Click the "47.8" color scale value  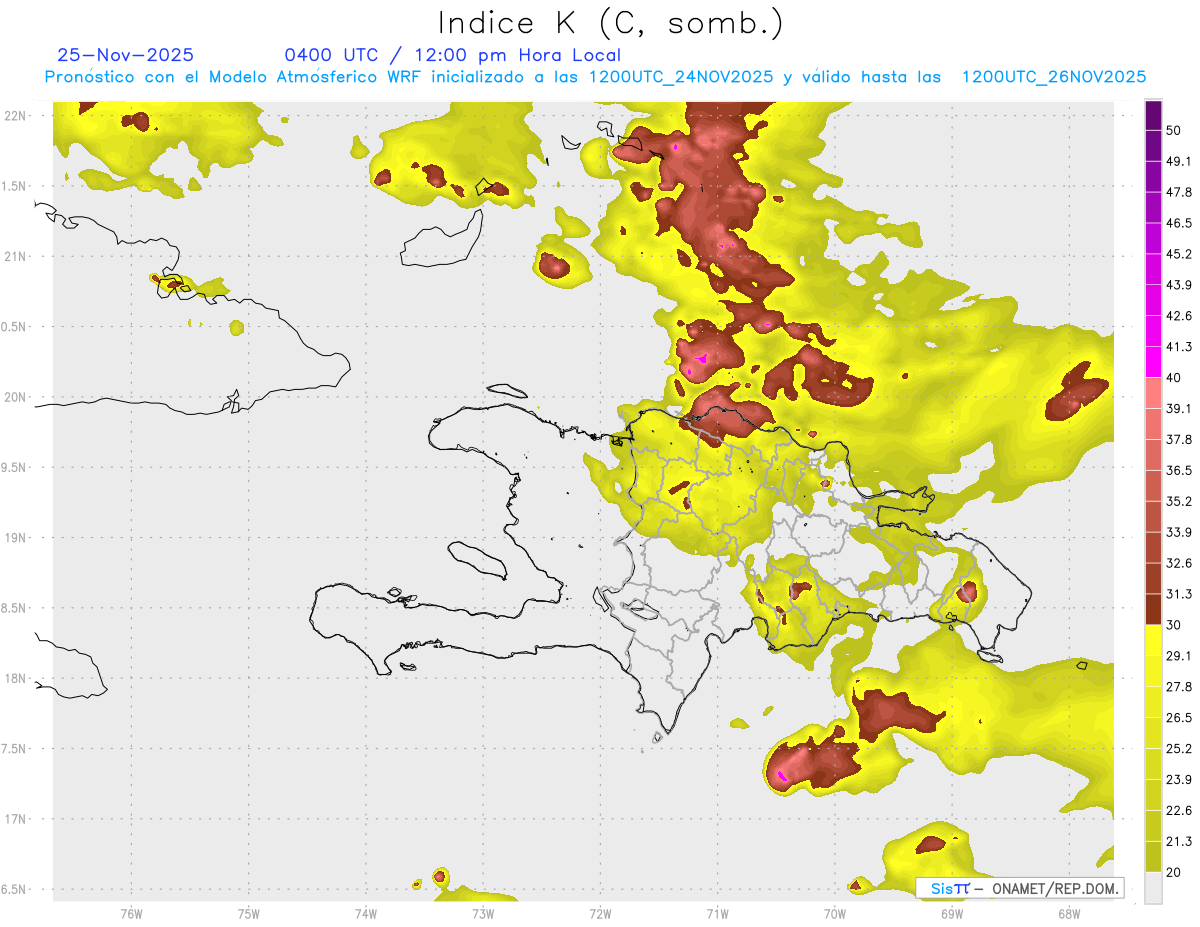[x=1179, y=192]
